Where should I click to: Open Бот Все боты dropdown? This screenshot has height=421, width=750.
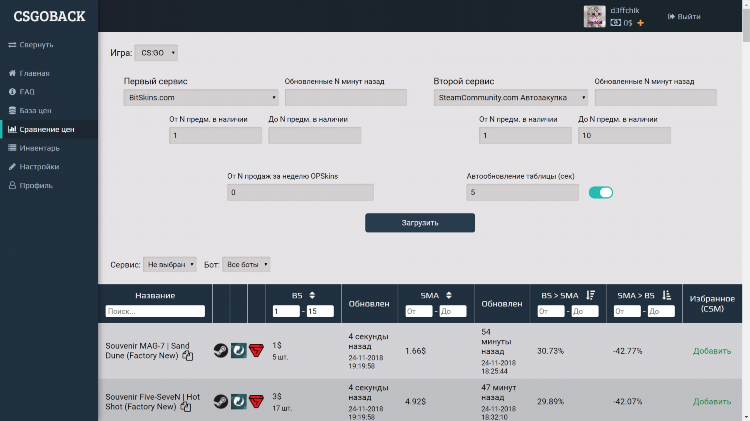246,265
